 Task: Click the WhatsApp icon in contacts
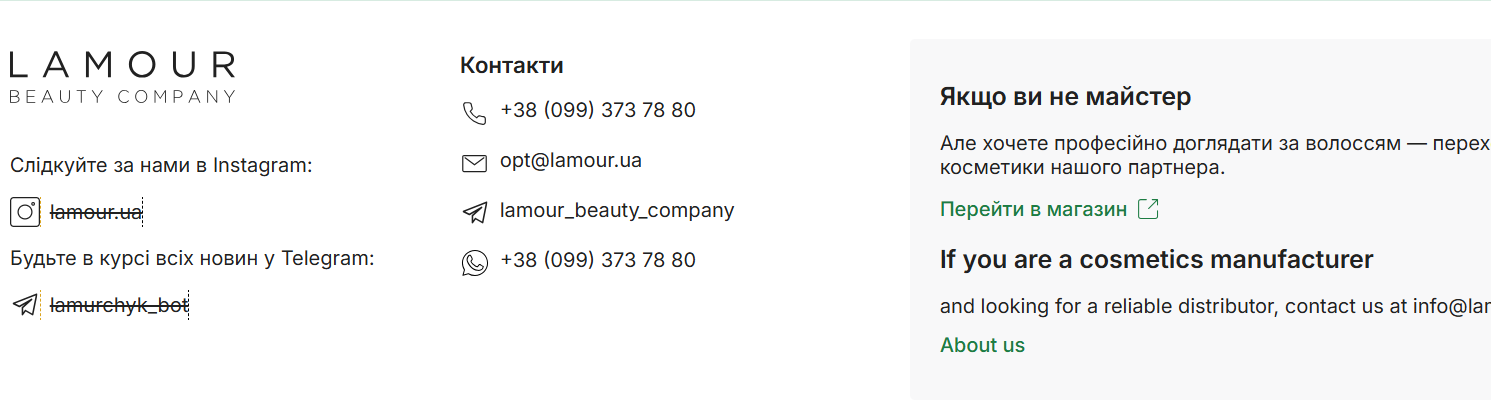474,262
